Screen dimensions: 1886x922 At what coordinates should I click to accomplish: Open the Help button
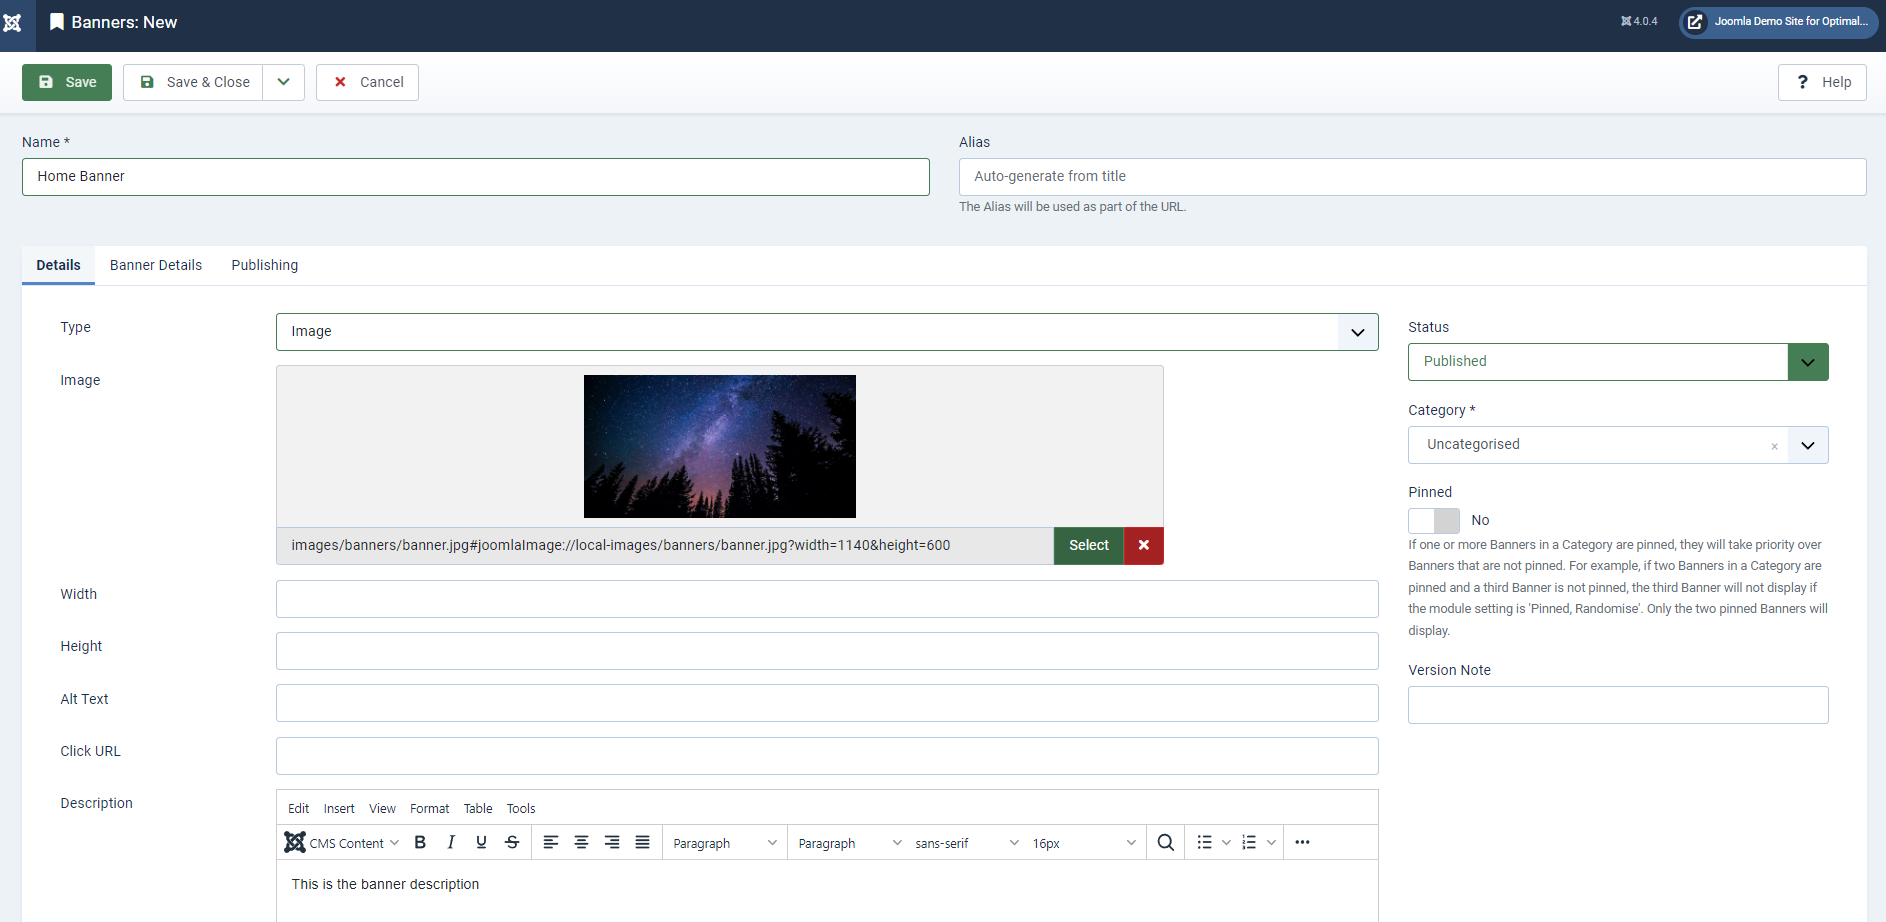(1822, 82)
